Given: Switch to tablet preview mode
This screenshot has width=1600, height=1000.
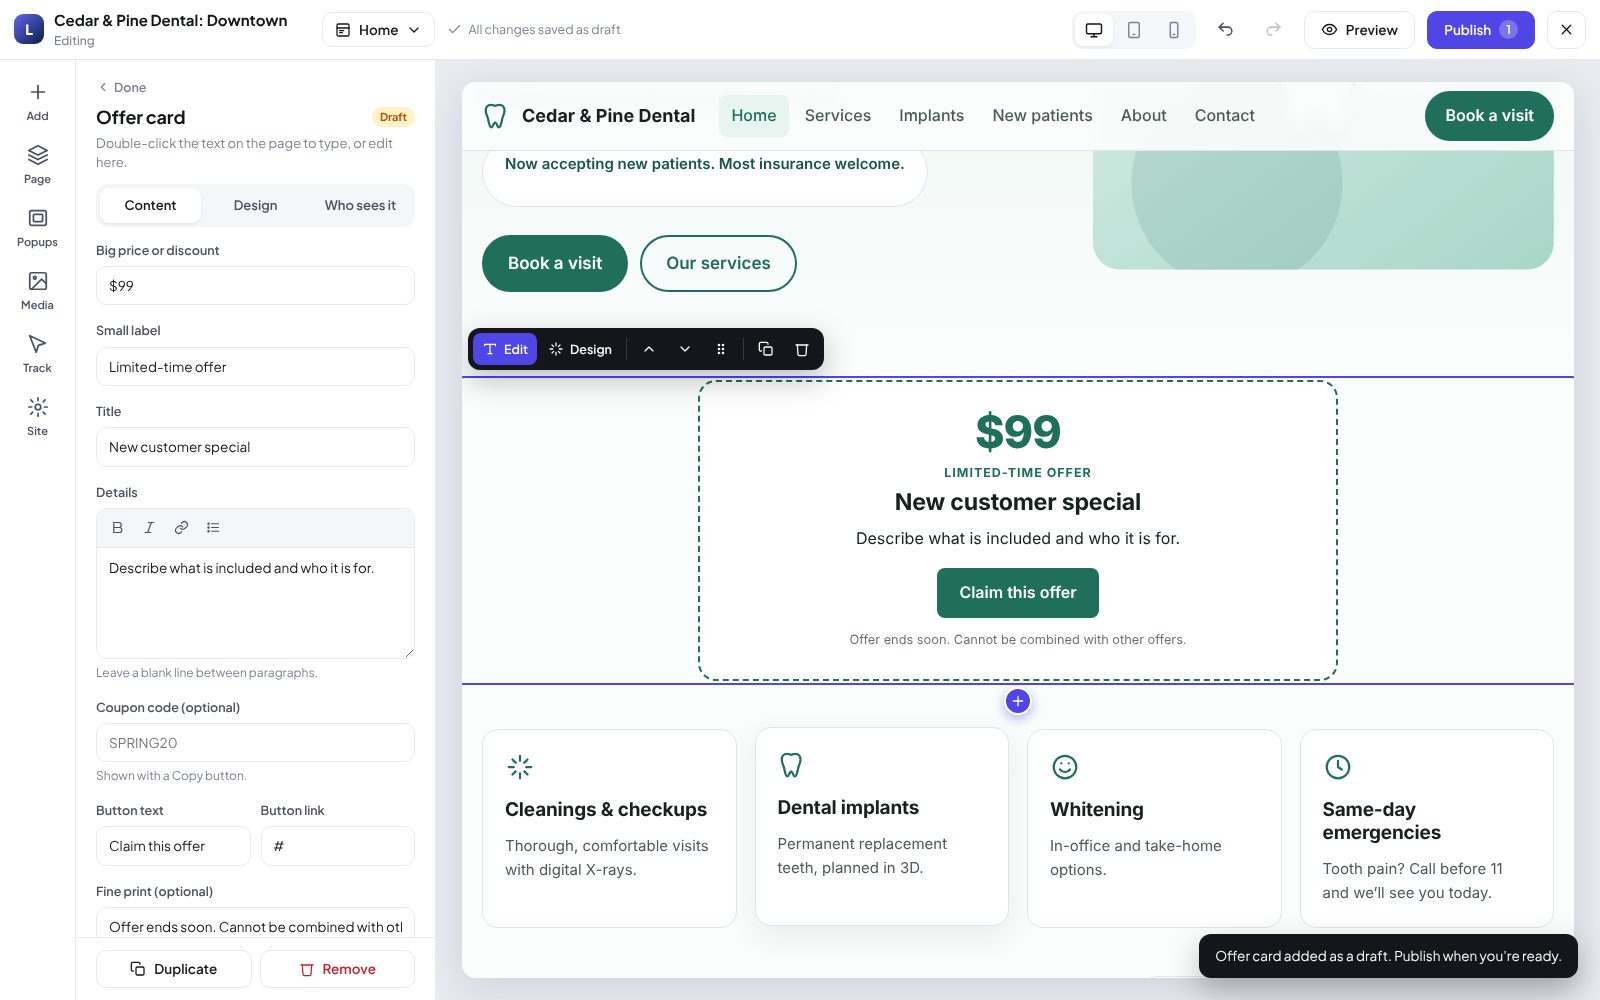Looking at the screenshot, I should (1134, 30).
